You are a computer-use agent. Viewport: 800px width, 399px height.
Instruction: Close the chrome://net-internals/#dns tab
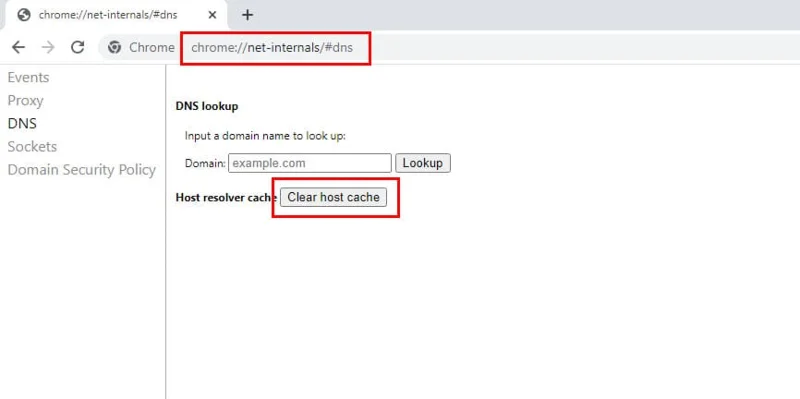212,15
